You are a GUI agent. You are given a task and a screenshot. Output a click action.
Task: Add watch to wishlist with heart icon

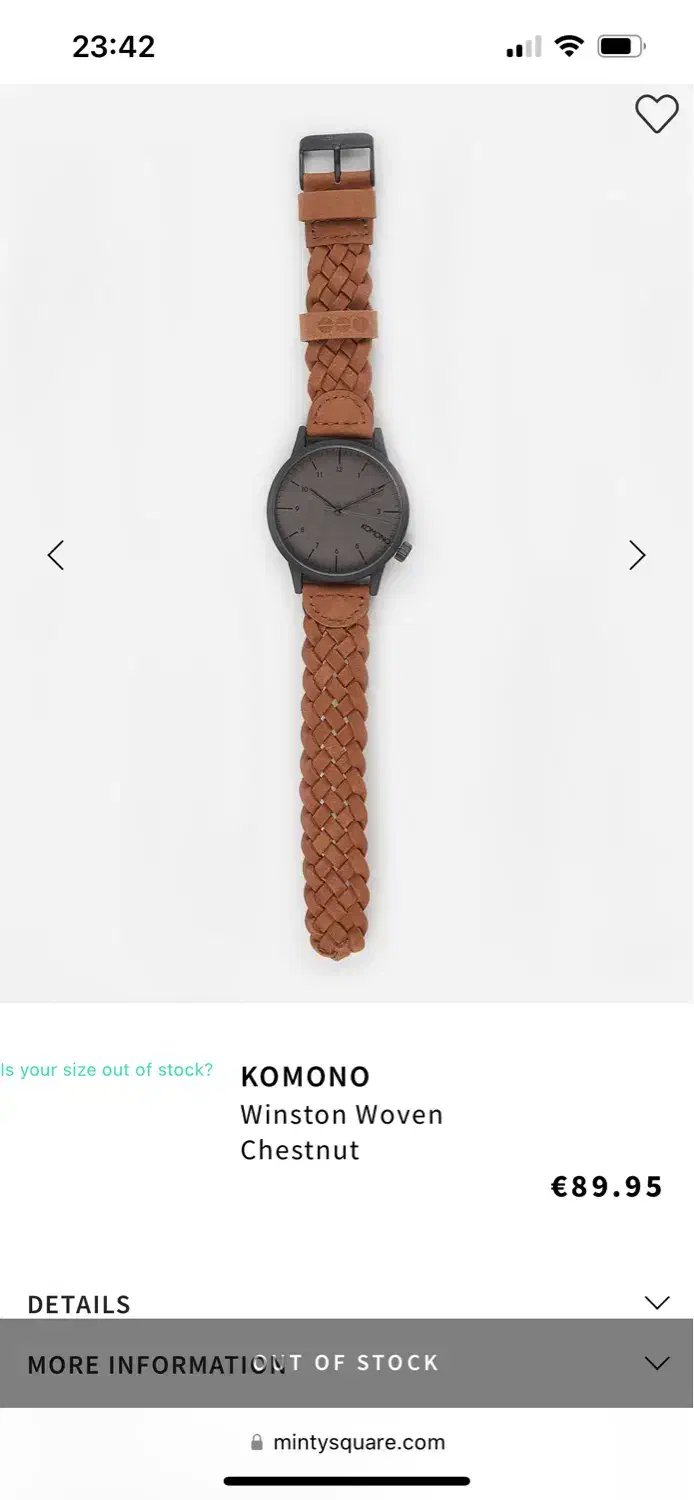click(x=657, y=114)
